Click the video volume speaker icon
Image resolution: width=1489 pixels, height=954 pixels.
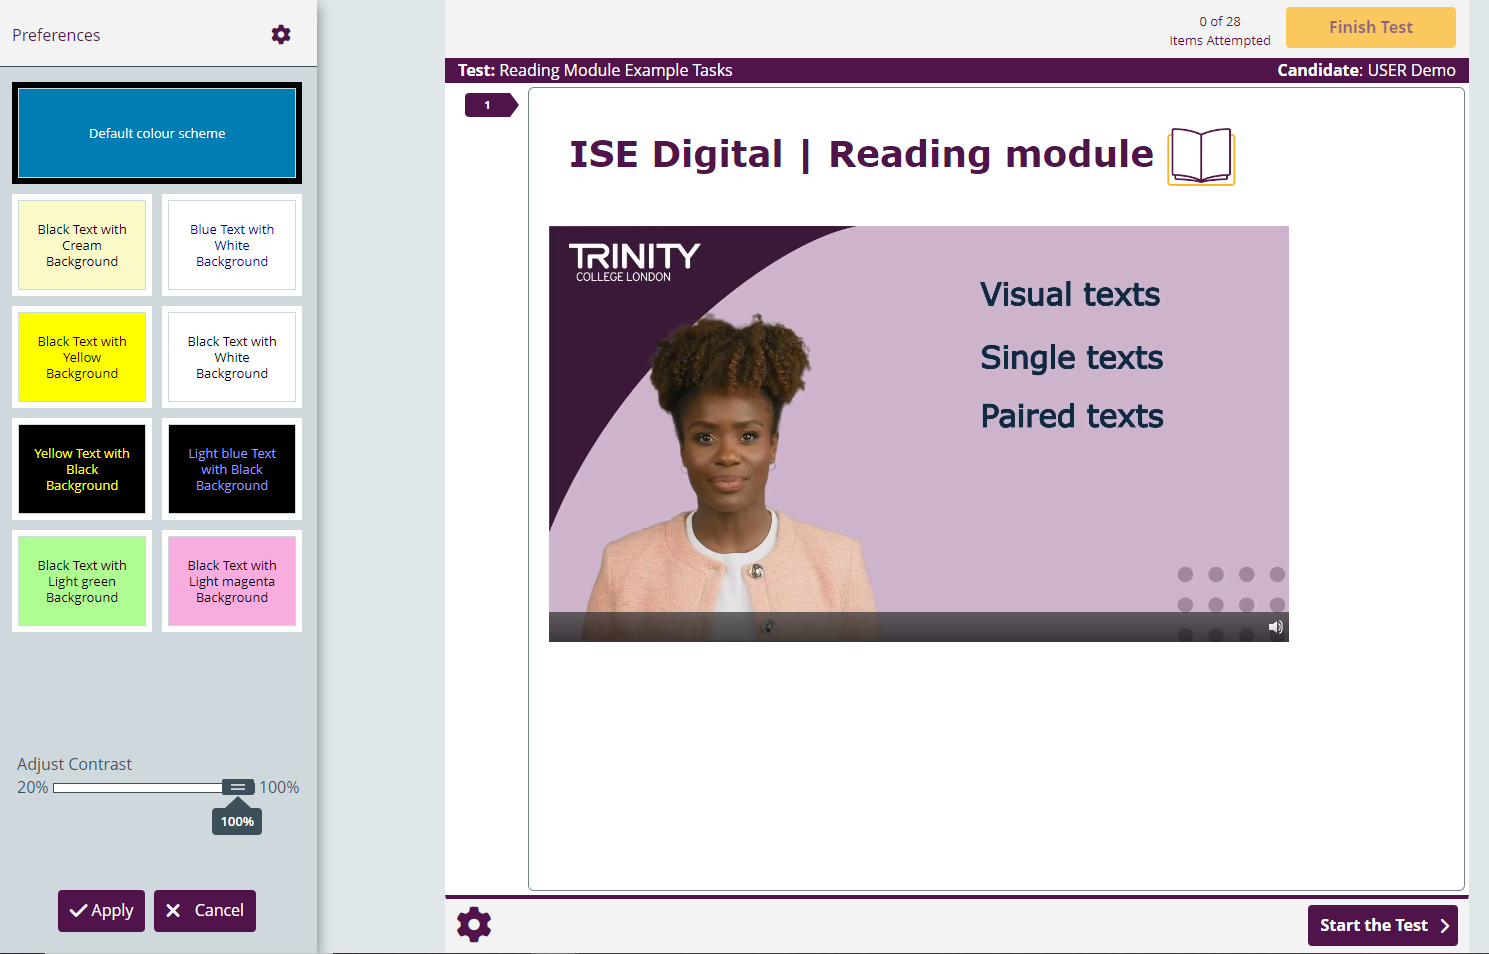pyautogui.click(x=1275, y=627)
